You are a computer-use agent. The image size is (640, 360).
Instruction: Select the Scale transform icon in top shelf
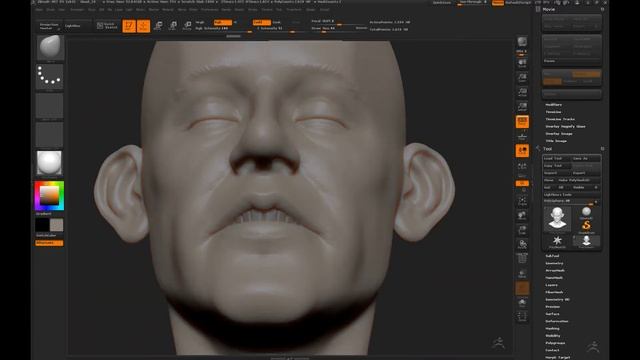[x=173, y=26]
